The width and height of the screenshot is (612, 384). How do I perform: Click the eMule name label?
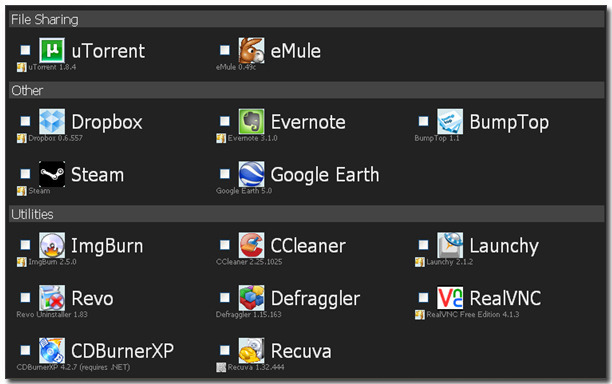pos(296,51)
